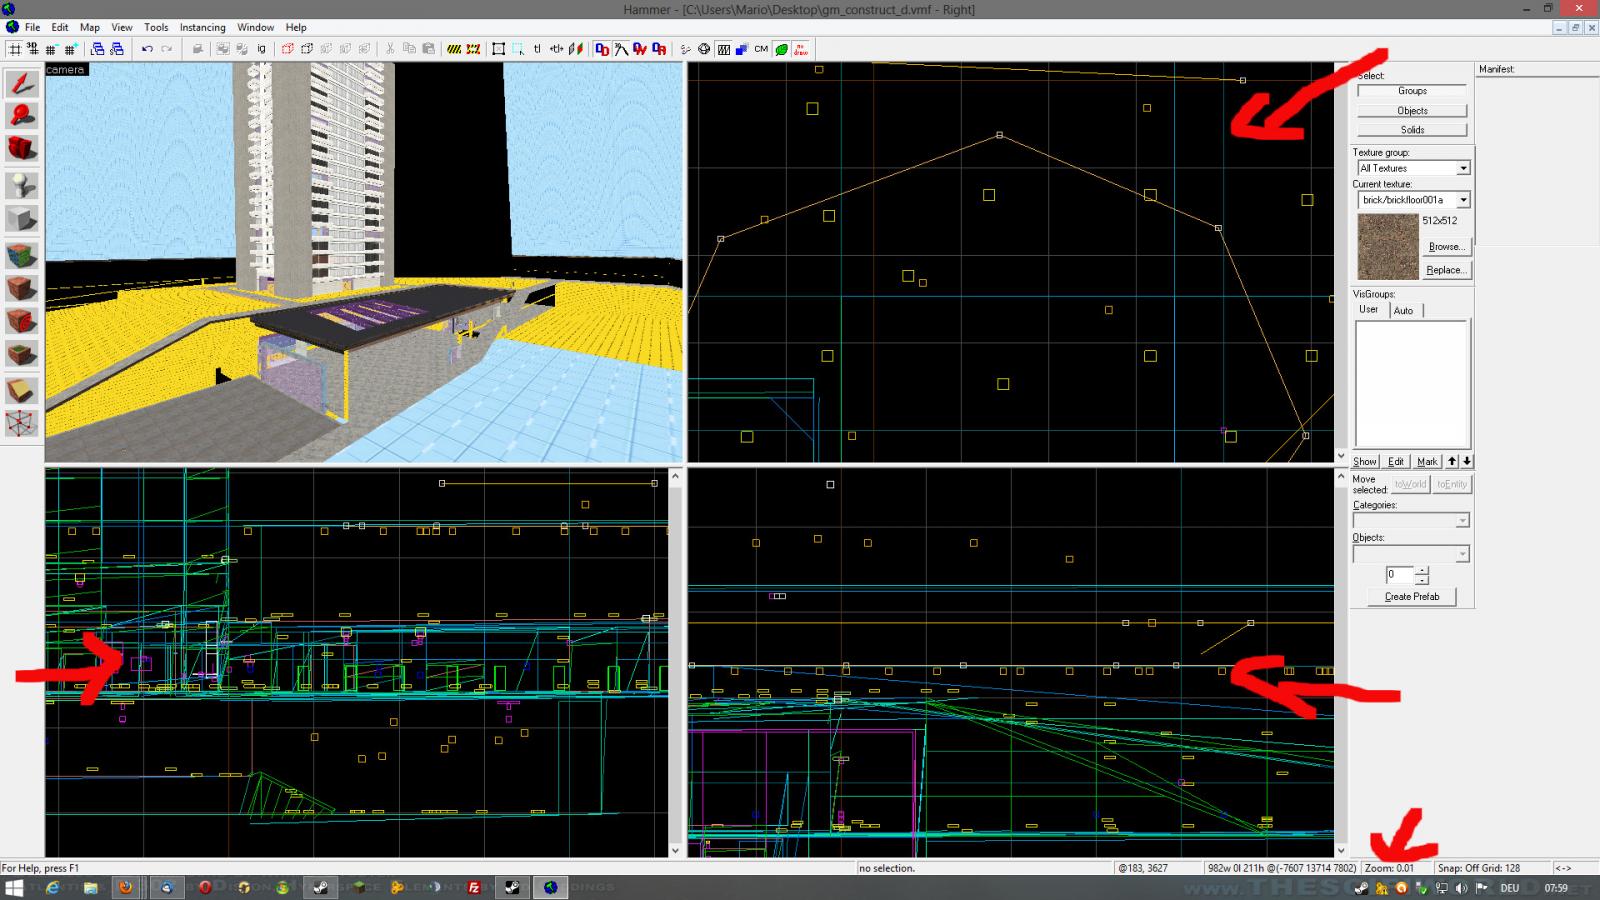
Task: Click the Browse... texture button
Action: pos(1445,247)
